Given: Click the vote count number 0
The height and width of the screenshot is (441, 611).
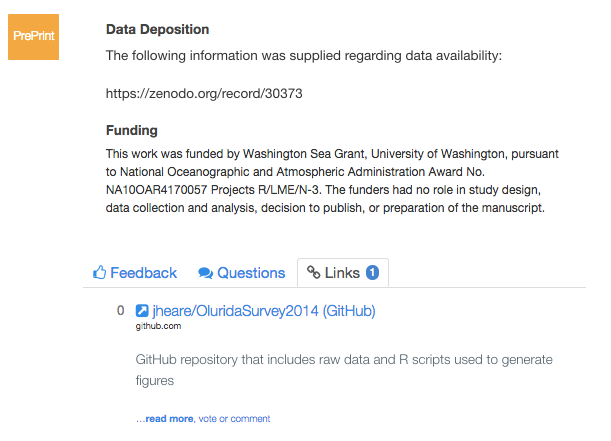Looking at the screenshot, I should [120, 310].
